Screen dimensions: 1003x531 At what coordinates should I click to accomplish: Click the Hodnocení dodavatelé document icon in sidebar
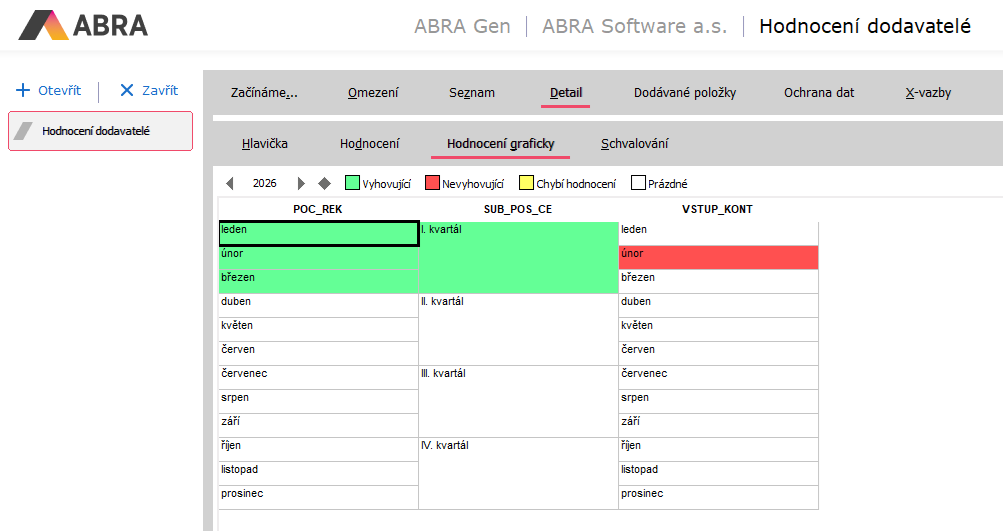click(24, 131)
